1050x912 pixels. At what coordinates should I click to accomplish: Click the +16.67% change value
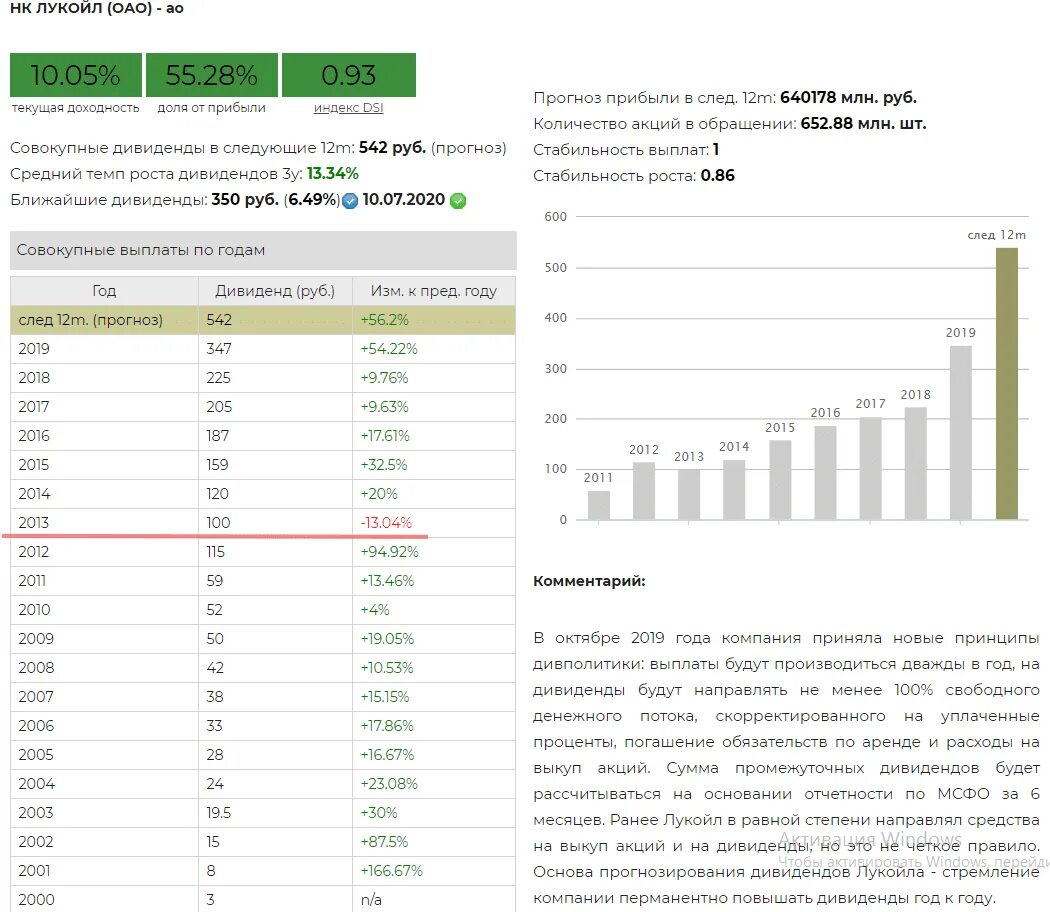(x=388, y=755)
